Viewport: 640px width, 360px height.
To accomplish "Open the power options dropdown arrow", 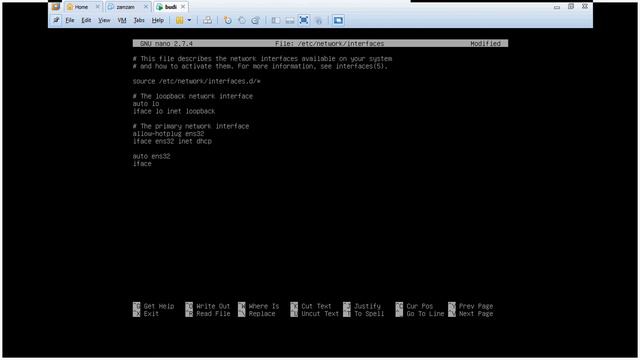I will pyautogui.click(x=189, y=20).
